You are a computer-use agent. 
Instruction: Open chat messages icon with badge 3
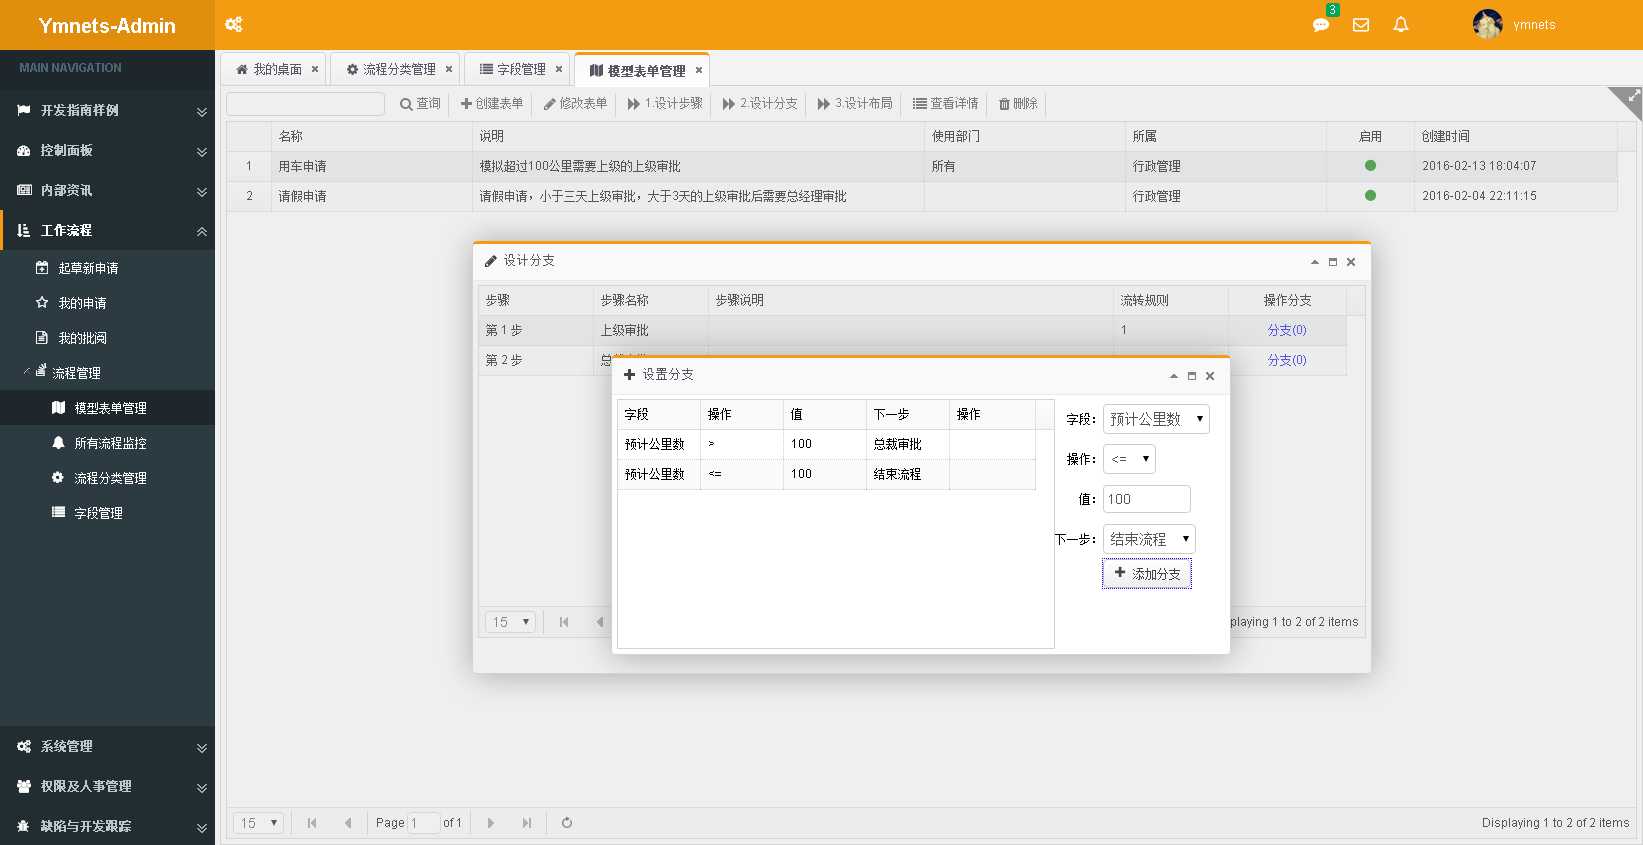point(1321,24)
